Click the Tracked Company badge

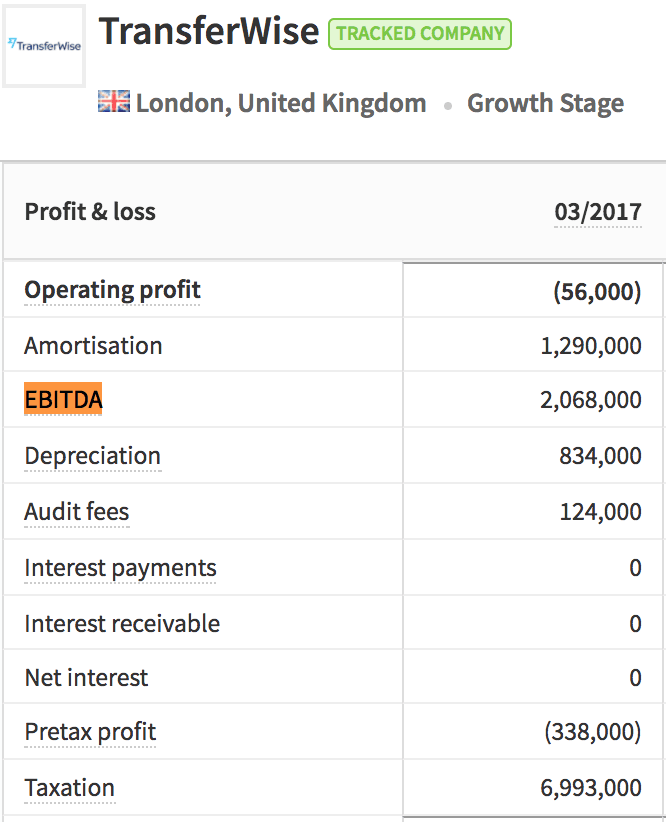tap(420, 34)
